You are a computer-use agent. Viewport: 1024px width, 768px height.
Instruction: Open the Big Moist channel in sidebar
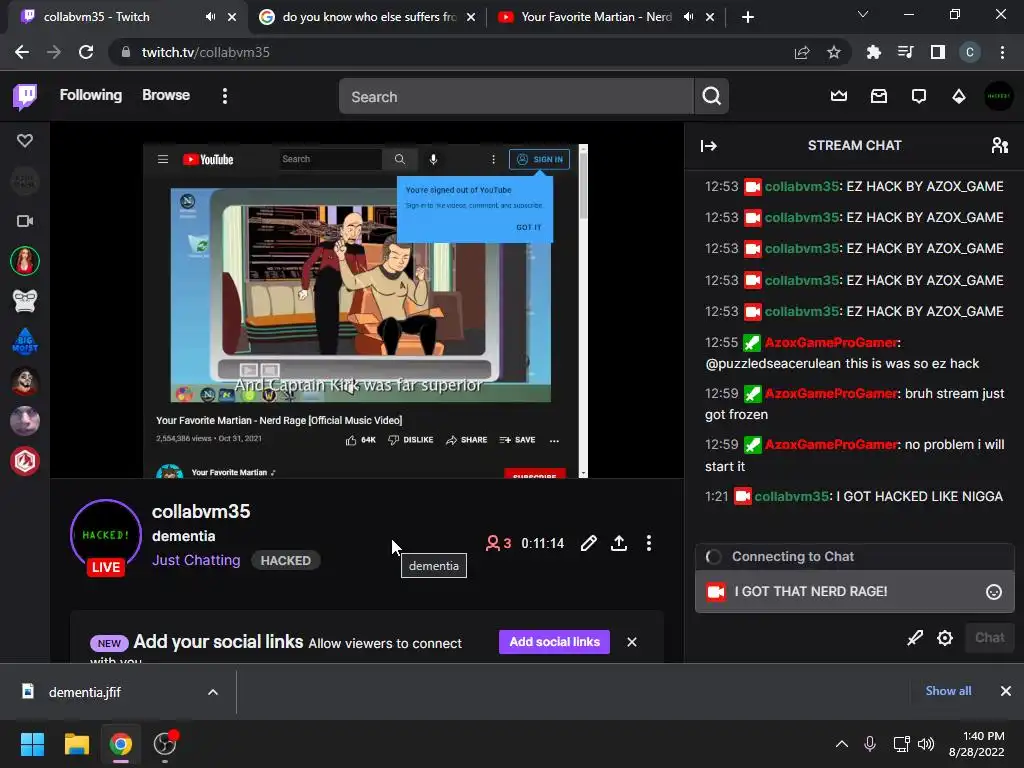[x=25, y=342]
